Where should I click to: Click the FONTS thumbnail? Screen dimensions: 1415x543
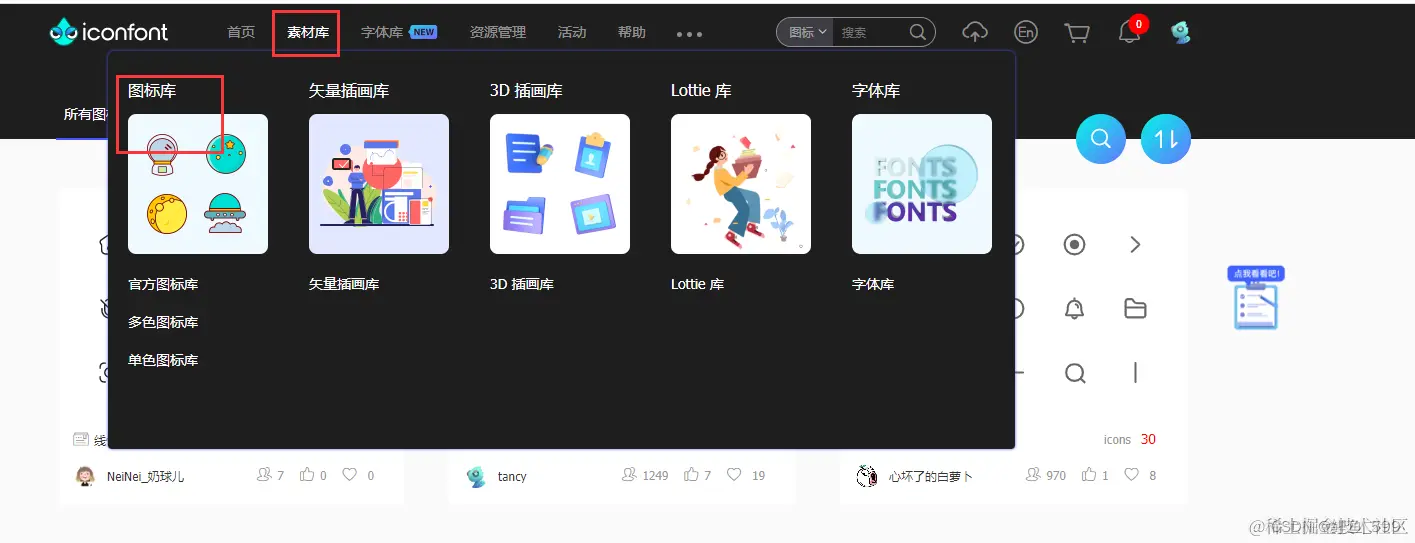pos(922,184)
